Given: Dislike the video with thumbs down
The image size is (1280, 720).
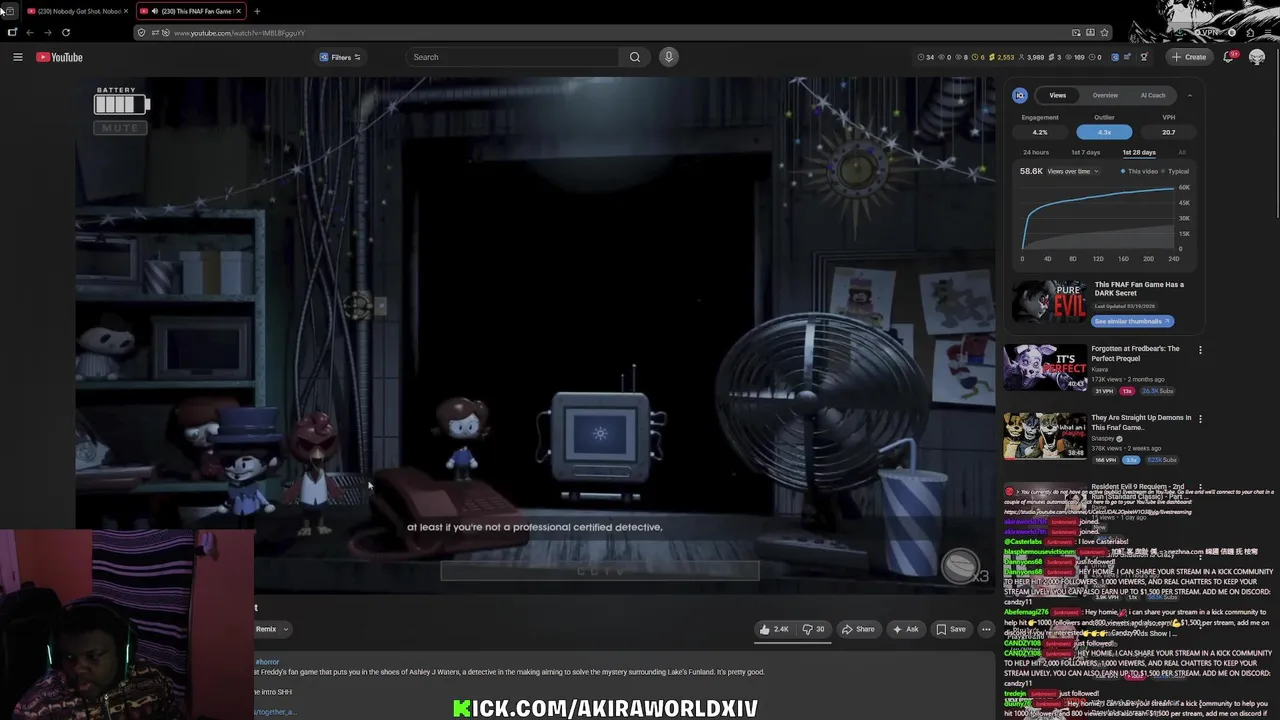Looking at the screenshot, I should coord(814,629).
